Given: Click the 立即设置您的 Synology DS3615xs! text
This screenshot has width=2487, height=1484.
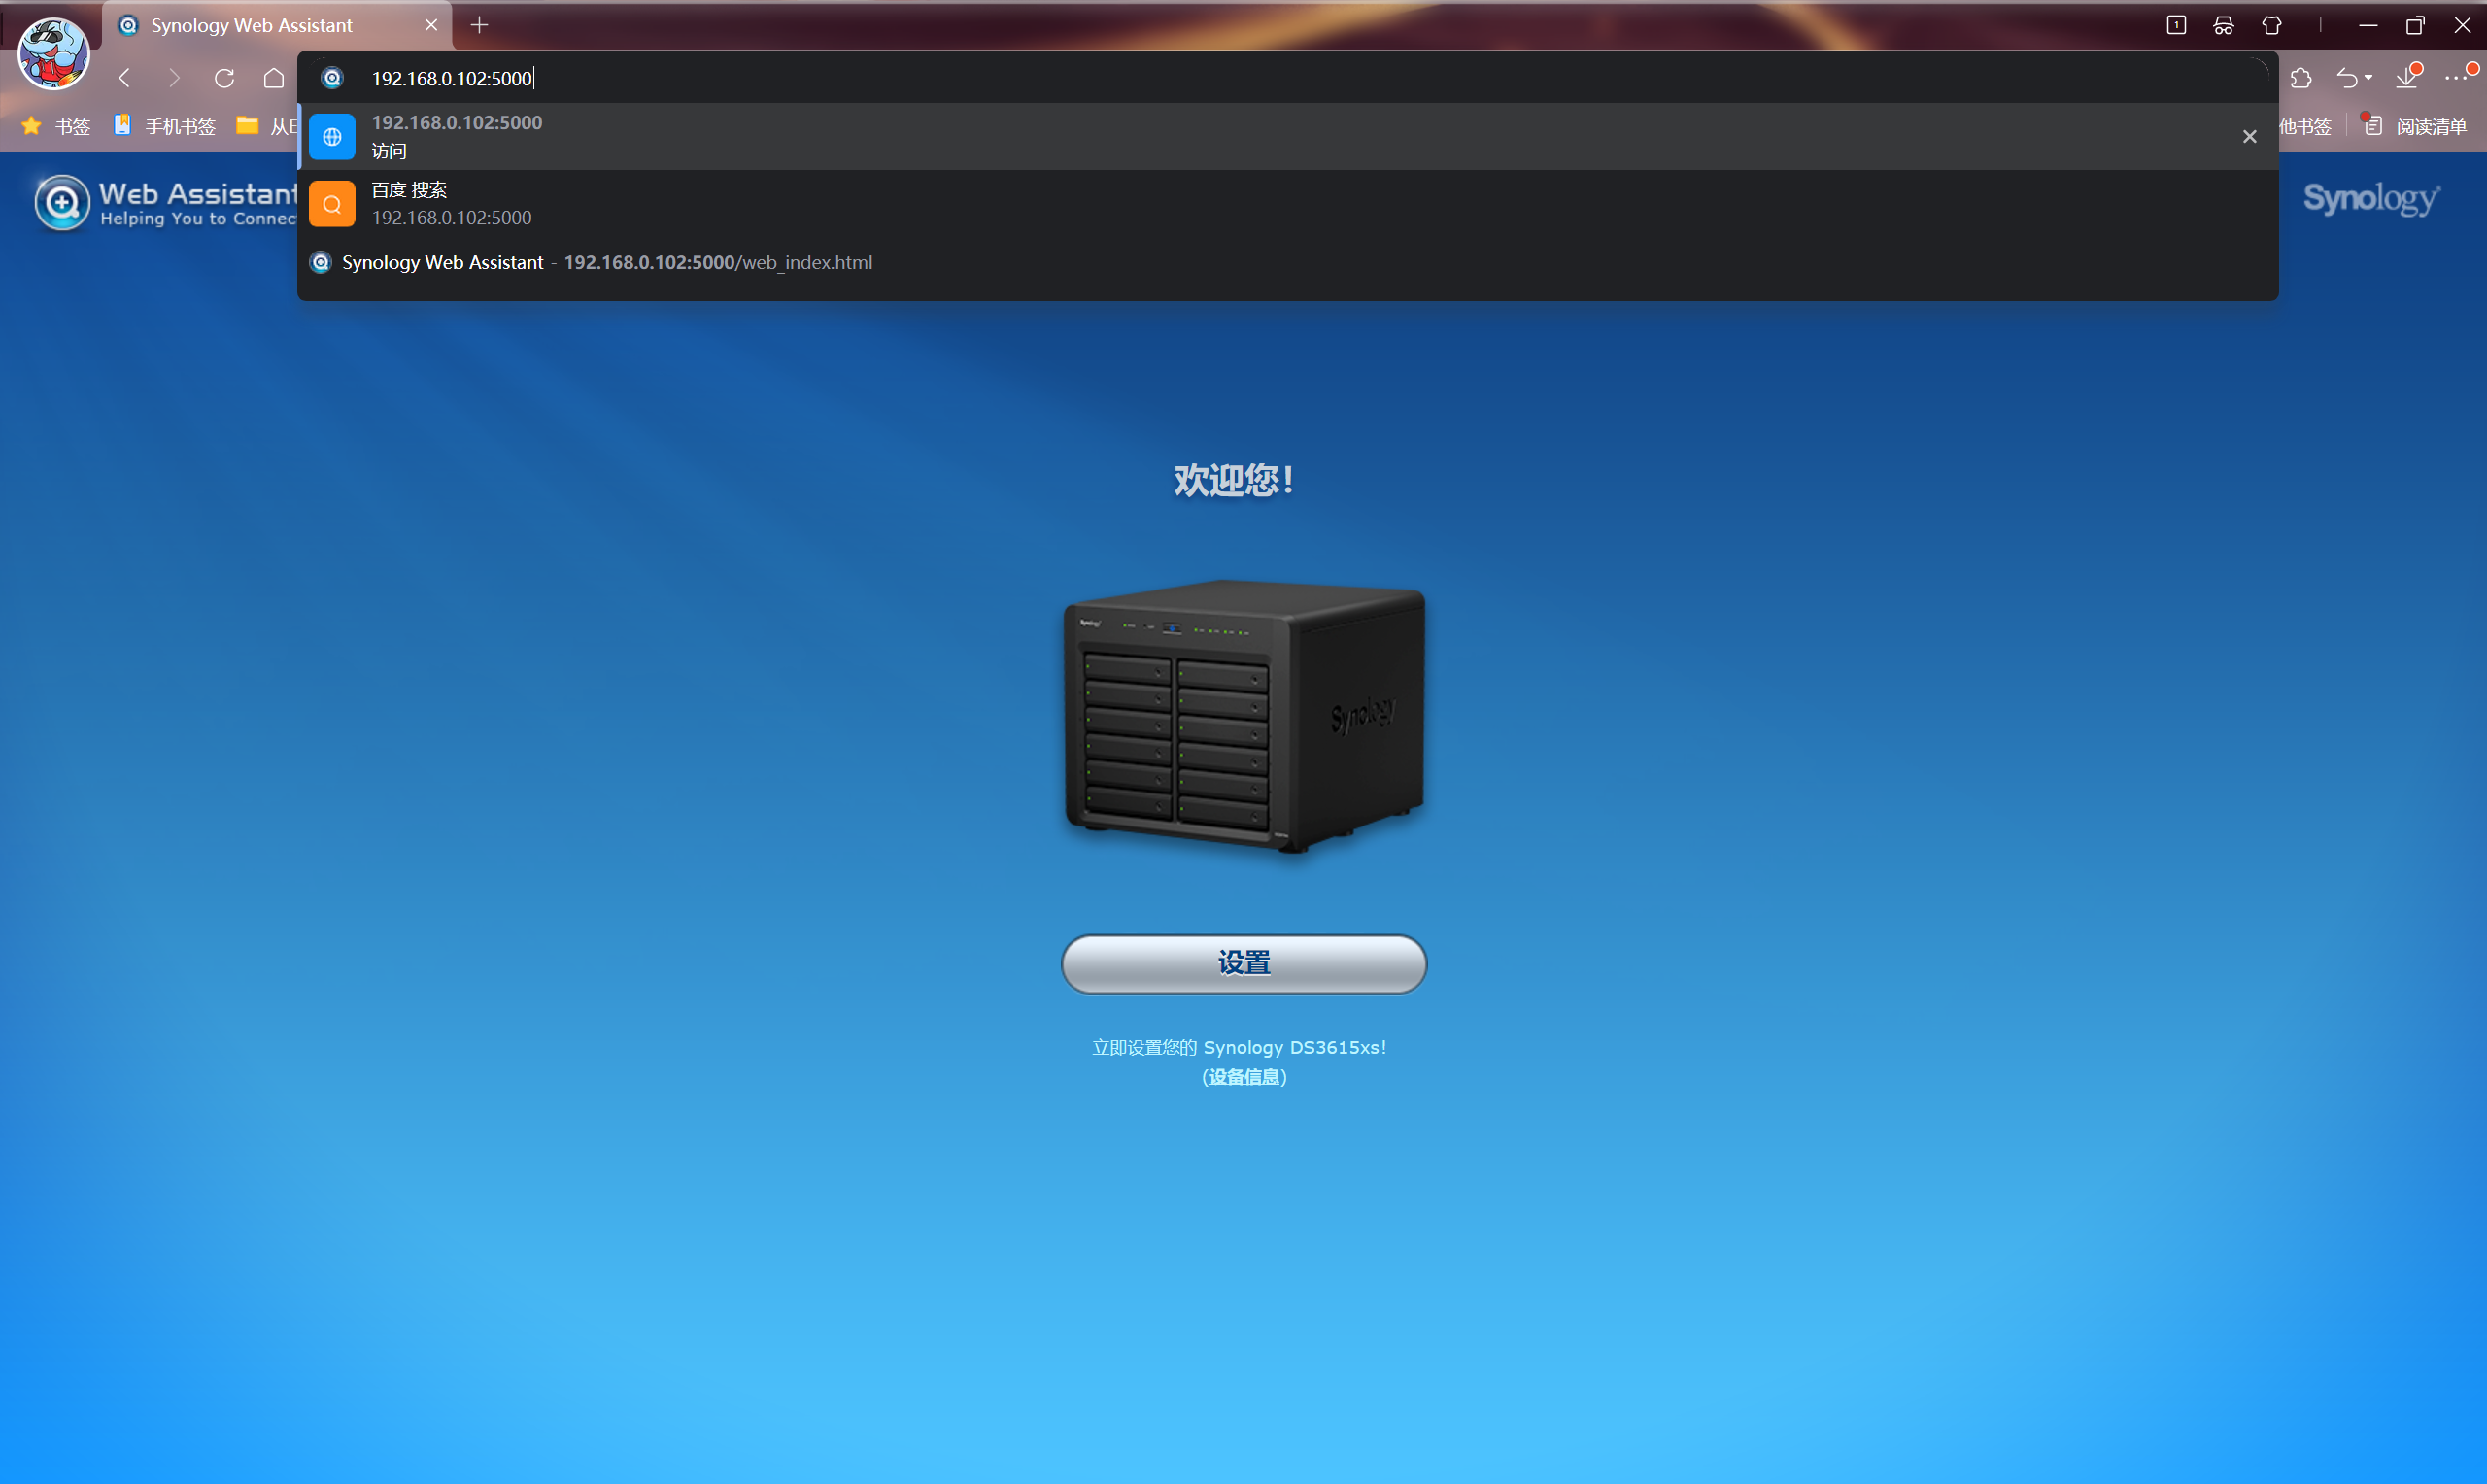Looking at the screenshot, I should point(1239,1047).
